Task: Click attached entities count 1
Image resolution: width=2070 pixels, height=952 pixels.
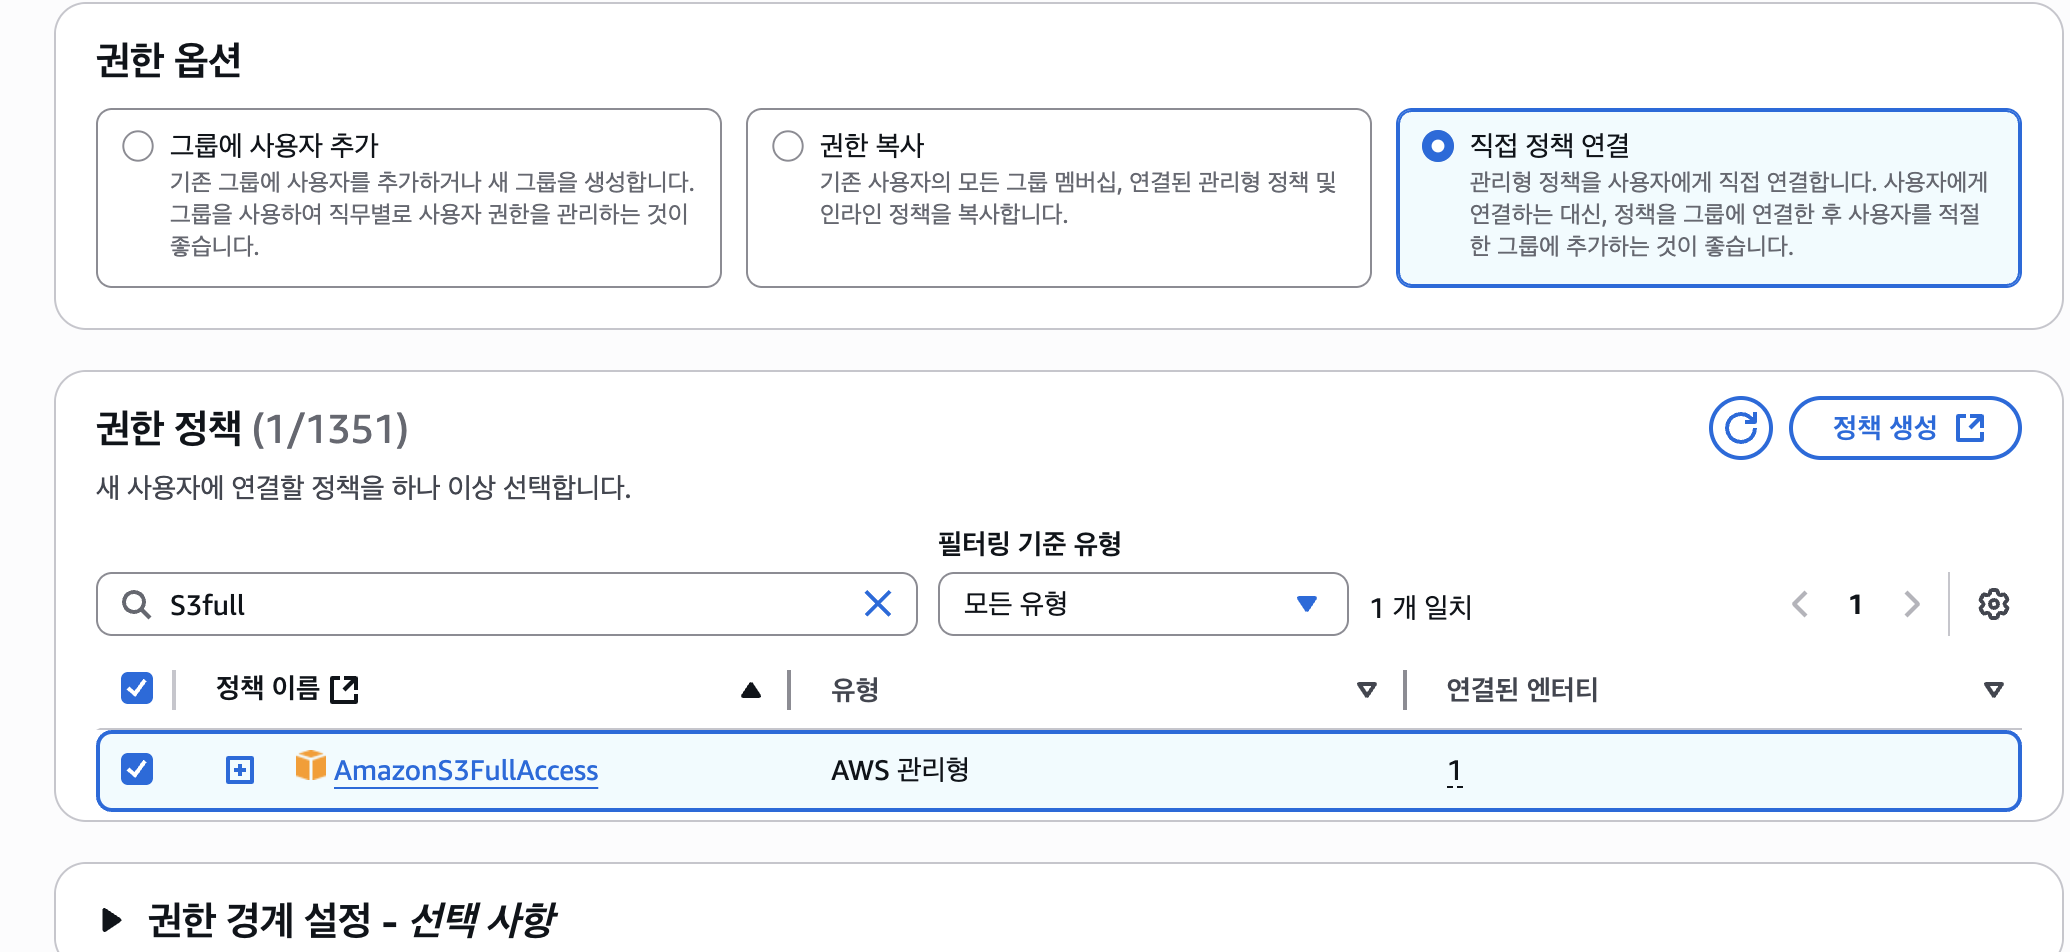Action: pos(1455,770)
